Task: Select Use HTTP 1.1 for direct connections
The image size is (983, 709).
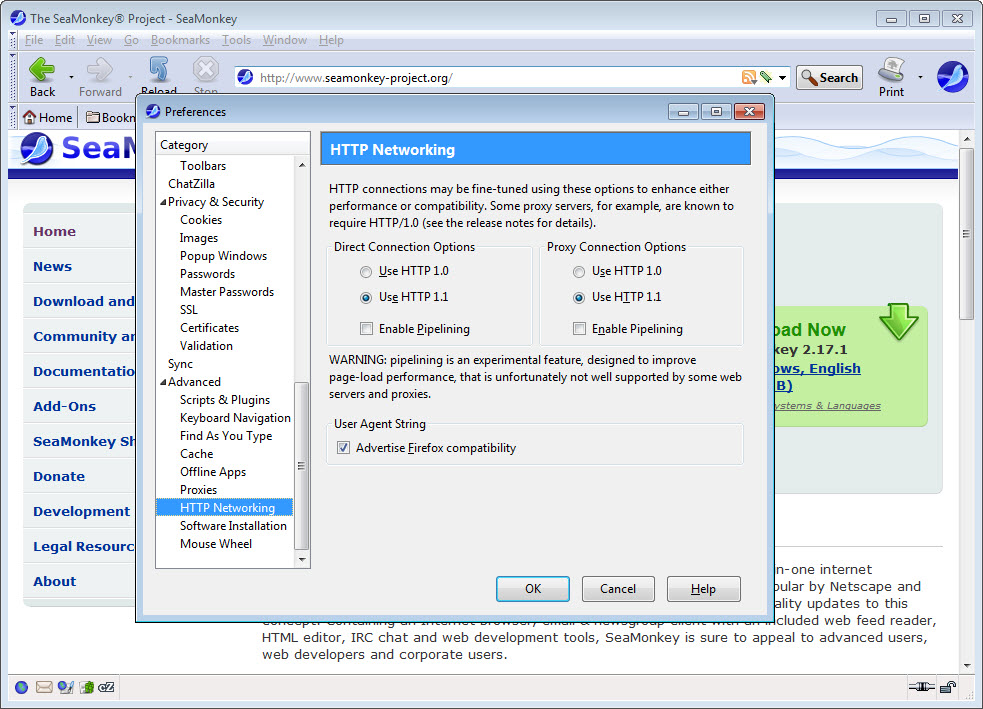Action: tap(365, 297)
